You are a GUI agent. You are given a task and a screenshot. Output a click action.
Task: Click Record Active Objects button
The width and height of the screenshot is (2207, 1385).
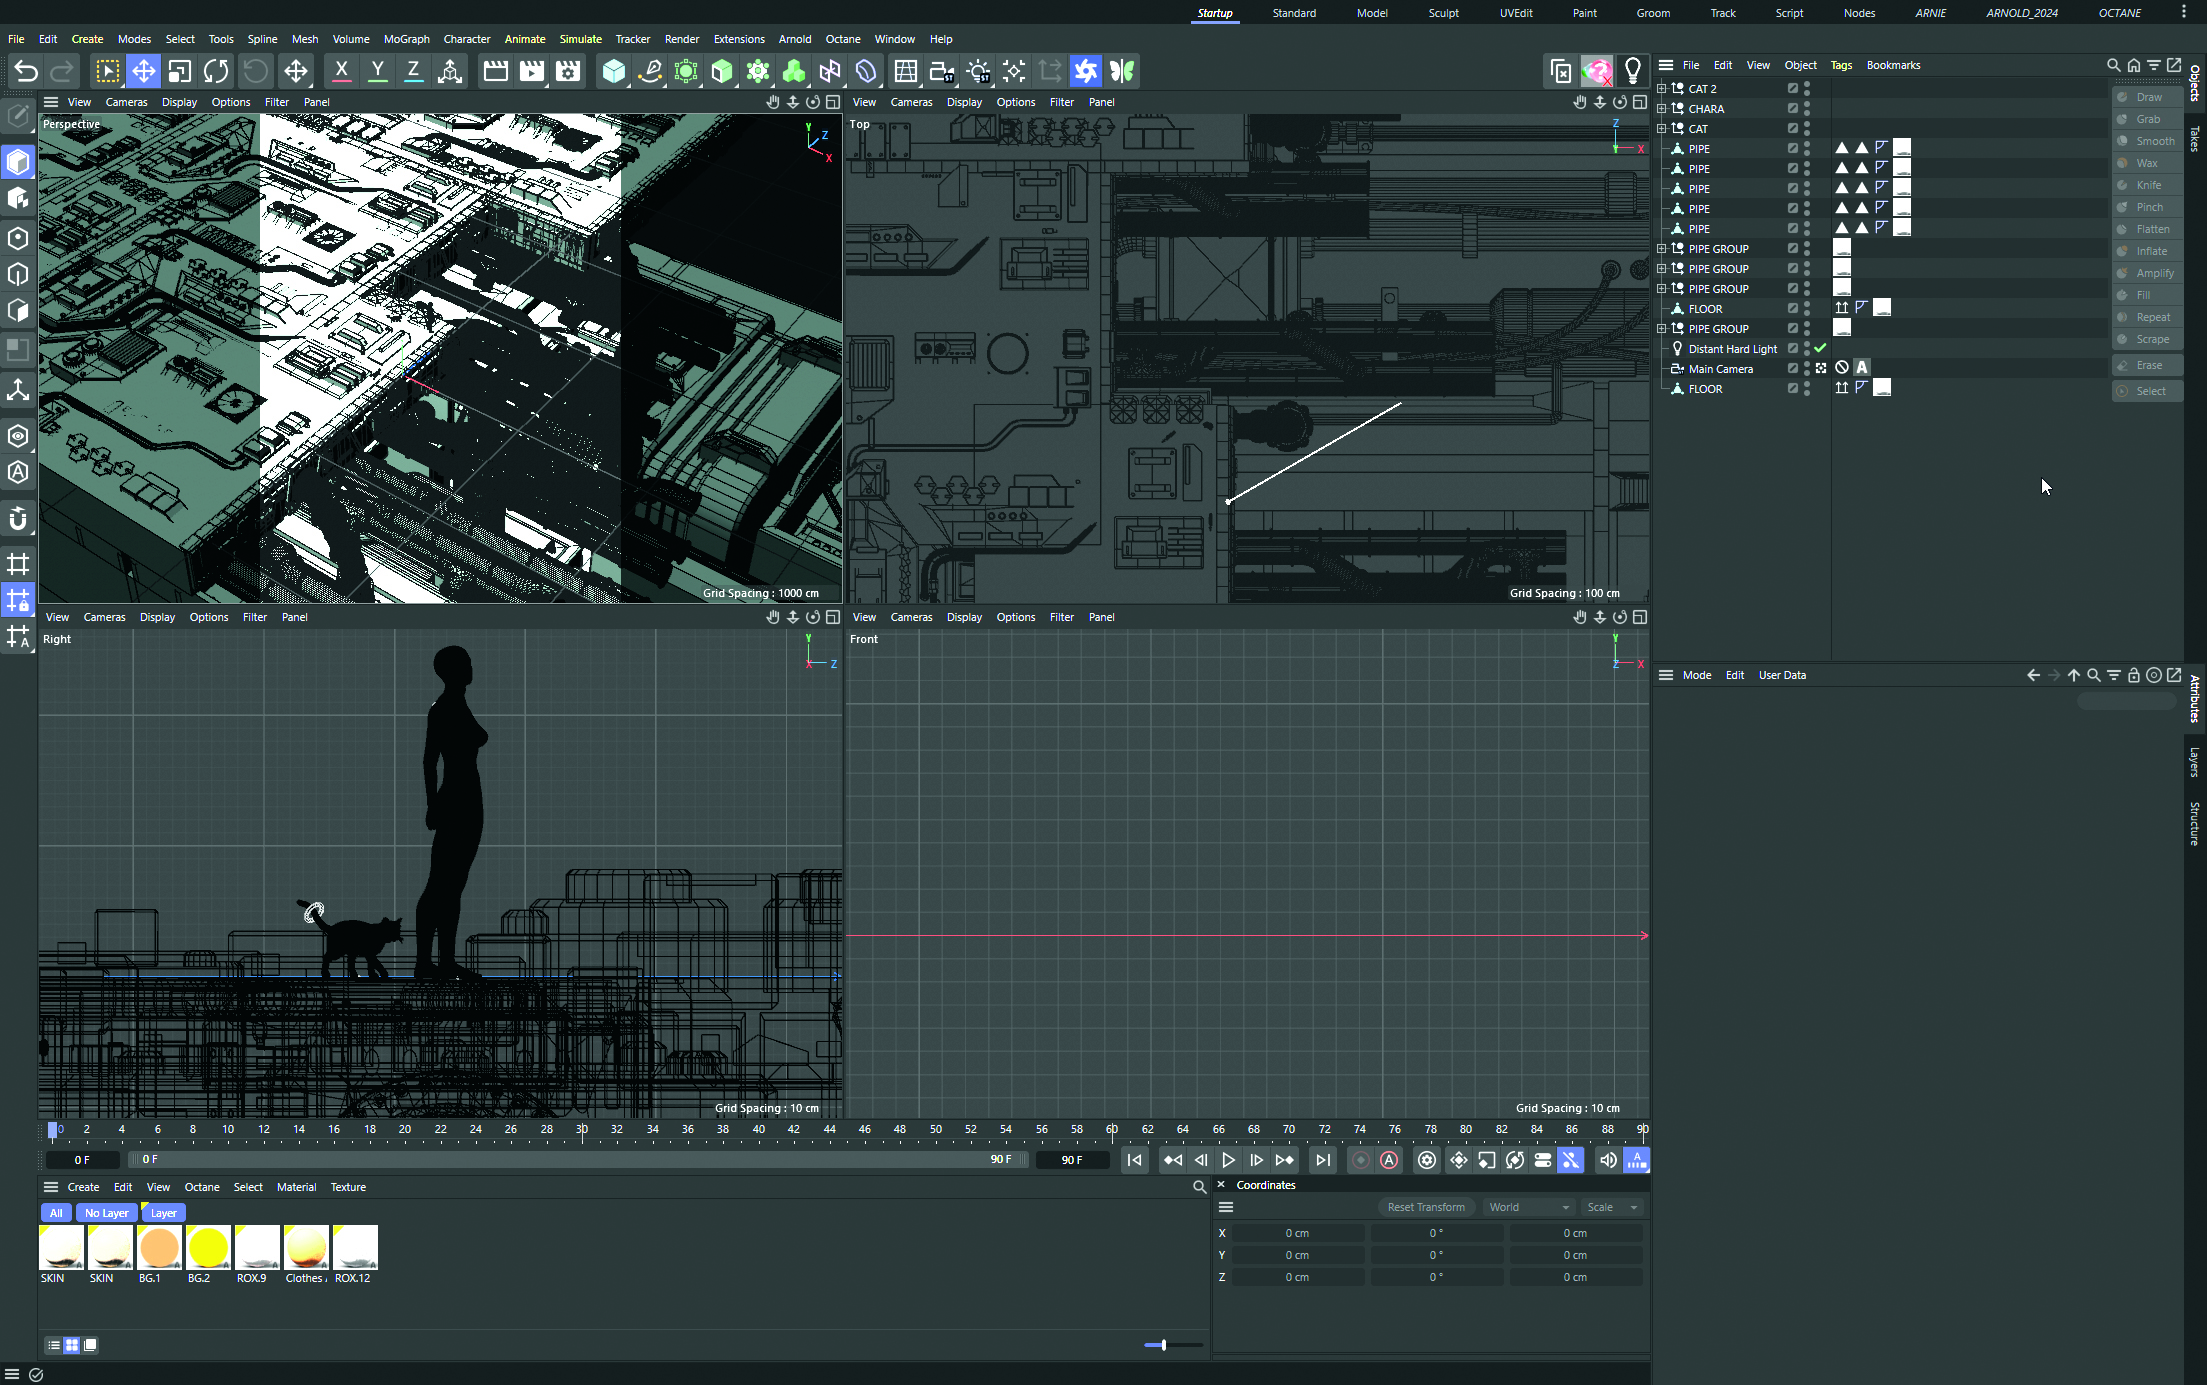click(1361, 1160)
